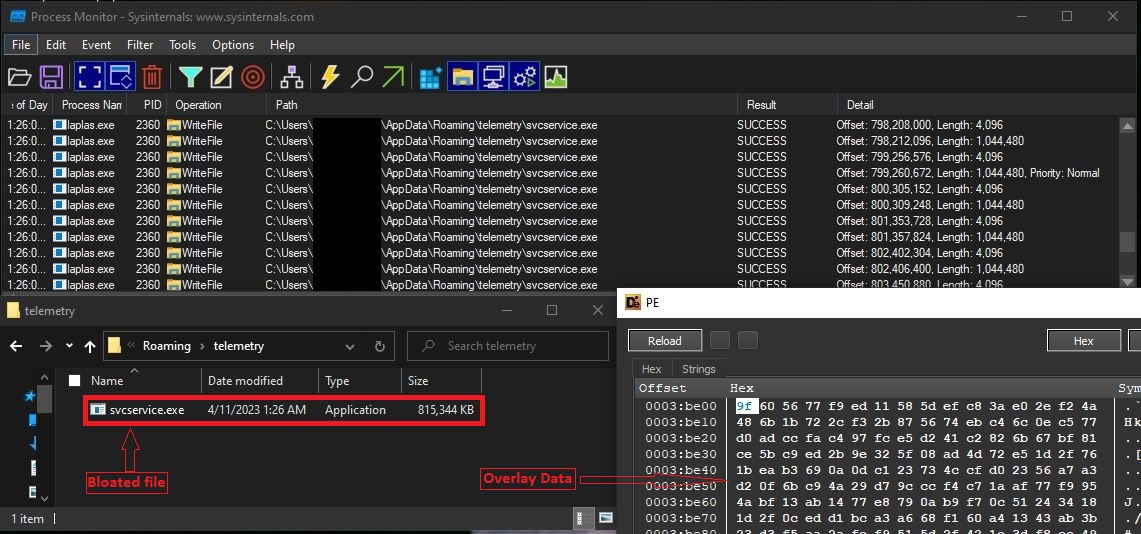Select WriteFile row with offset 798,208,000
This screenshot has width=1141, height=534.
point(560,125)
